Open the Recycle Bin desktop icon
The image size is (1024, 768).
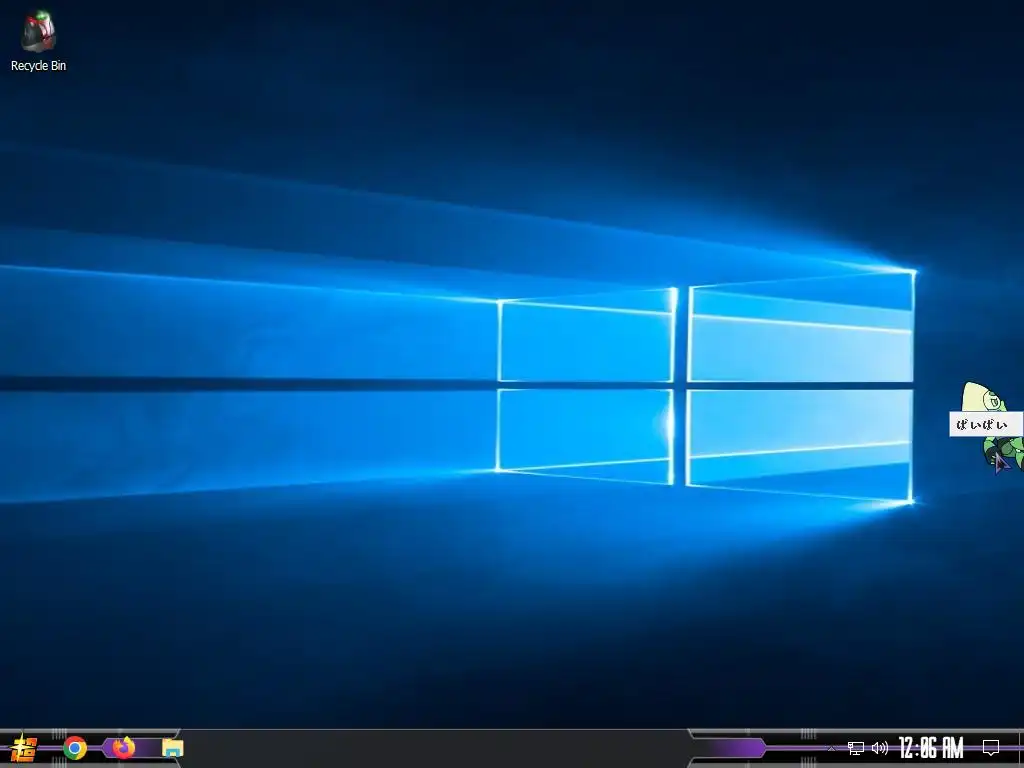point(38,40)
